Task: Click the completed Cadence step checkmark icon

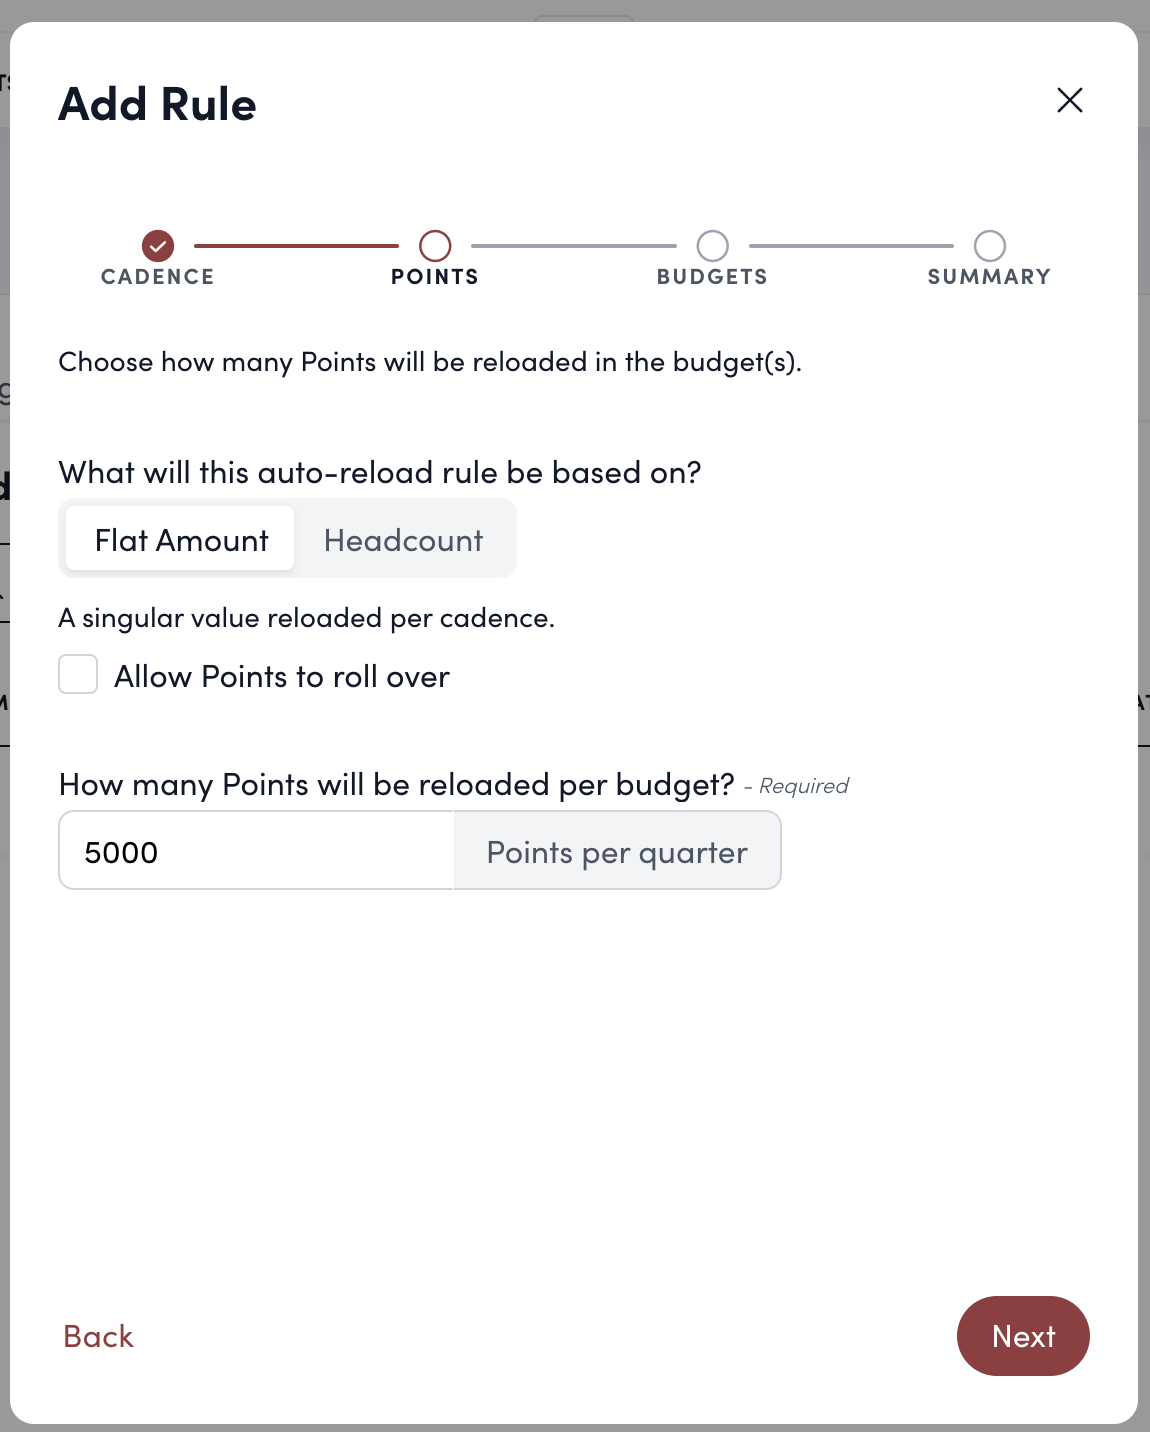Action: 158,245
